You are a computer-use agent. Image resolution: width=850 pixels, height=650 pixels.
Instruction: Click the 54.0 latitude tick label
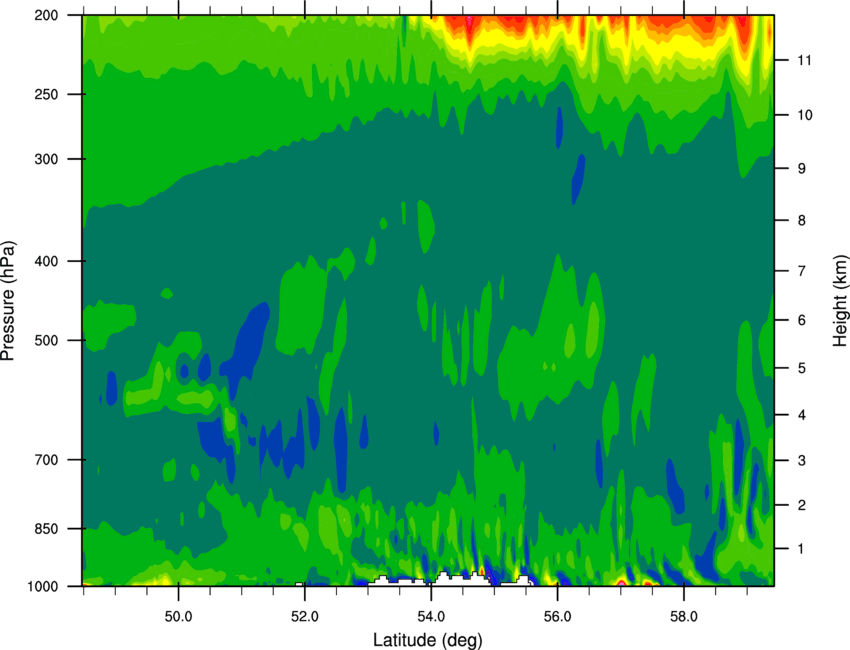pyautogui.click(x=431, y=617)
